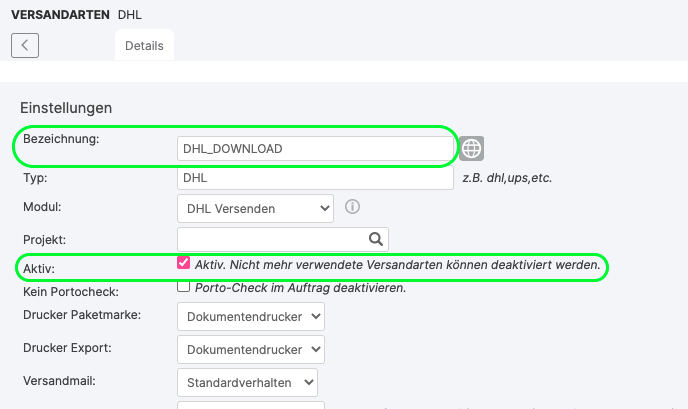Screen dimensions: 688x409
Task: Click the DHL breadcrumb label in header
Action: click(x=130, y=15)
